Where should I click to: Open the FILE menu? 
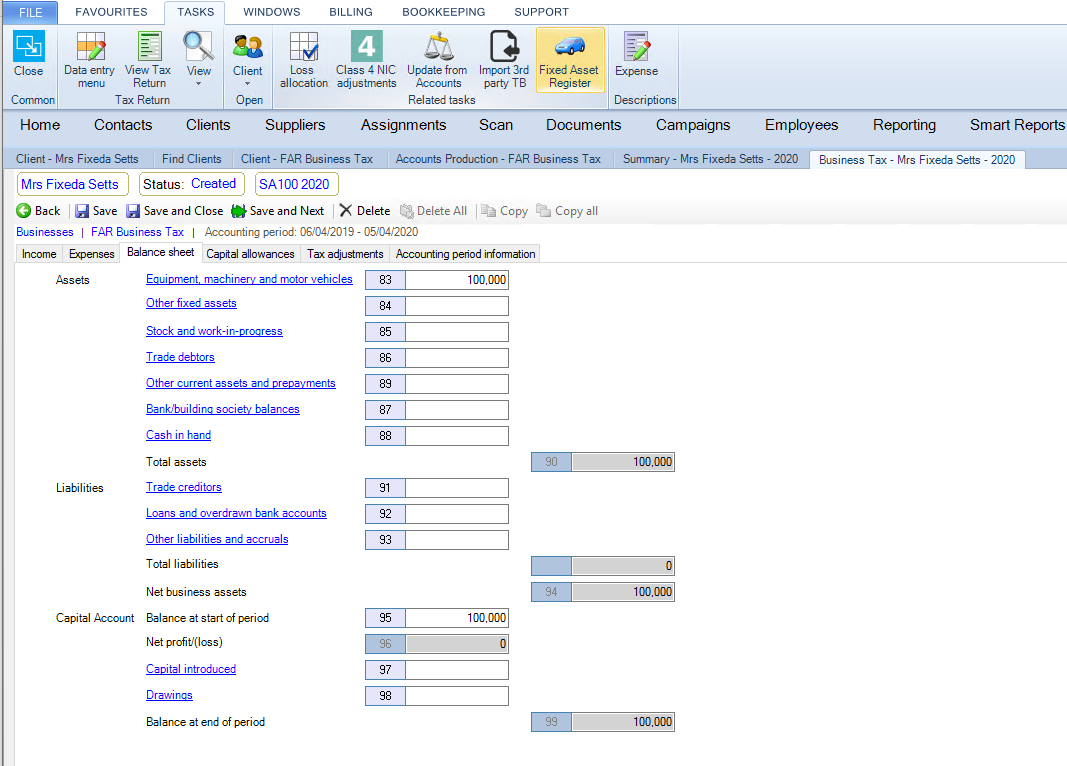click(31, 12)
